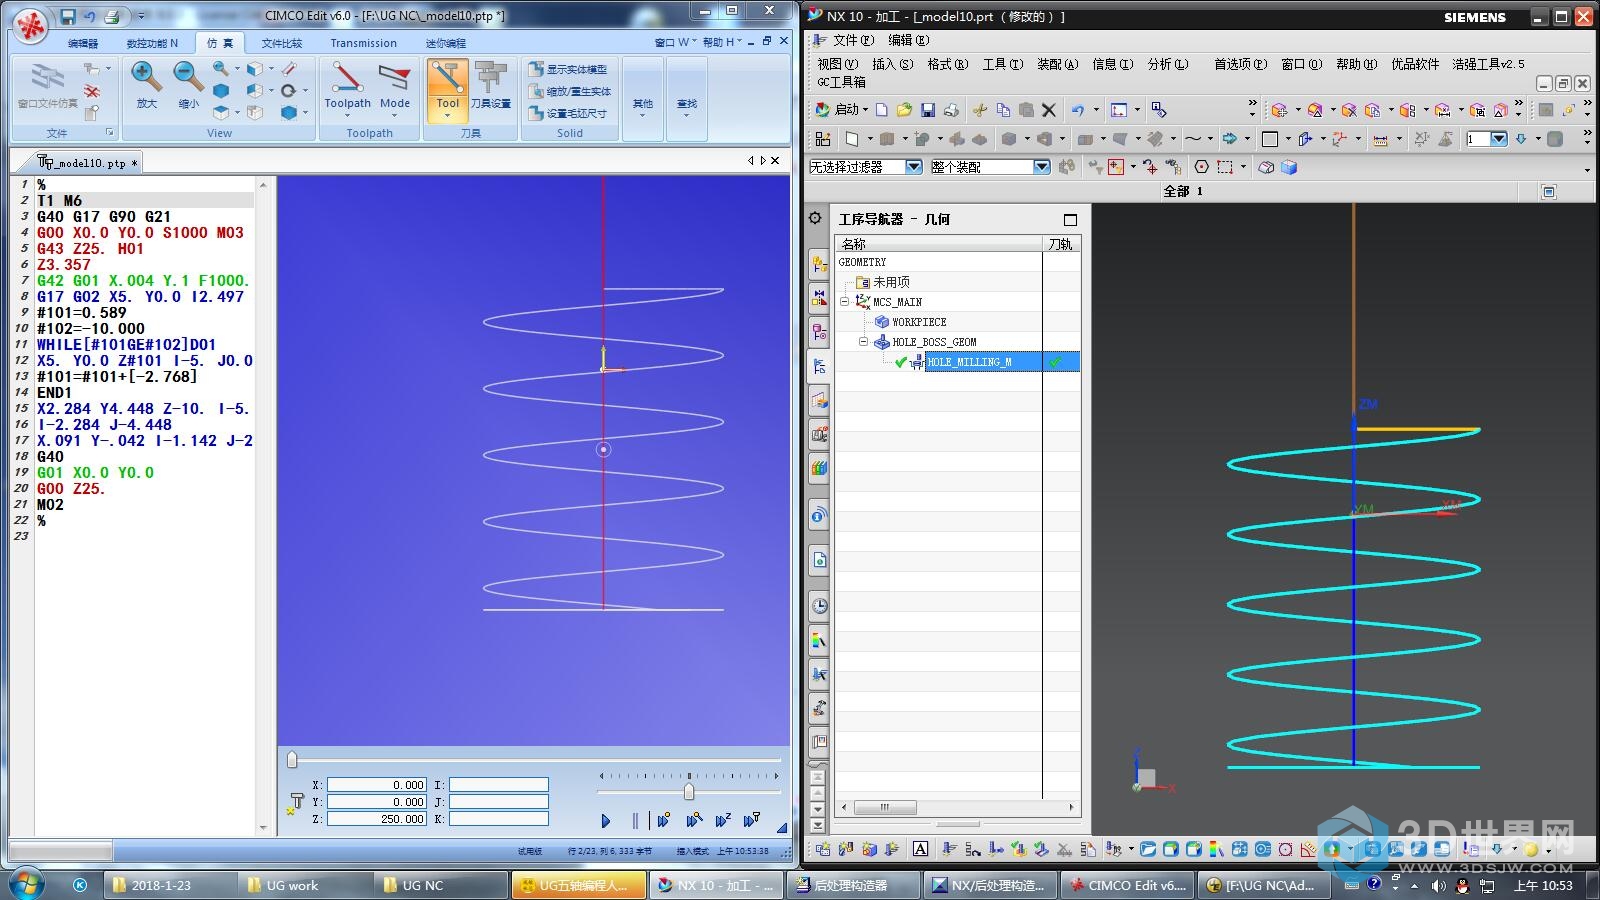Click the CIMCO quick-access save icon
1600x900 pixels.
(x=68, y=16)
